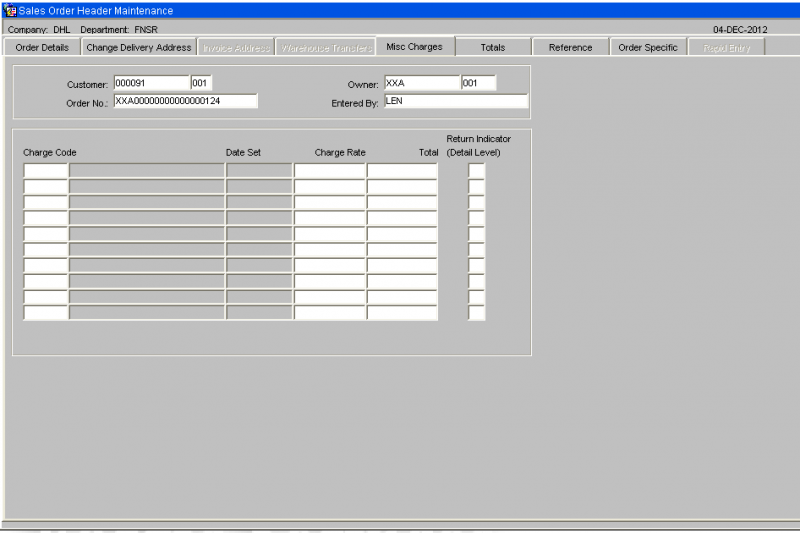800x533 pixels.
Task: Open the Order Specific tab
Action: tap(648, 47)
